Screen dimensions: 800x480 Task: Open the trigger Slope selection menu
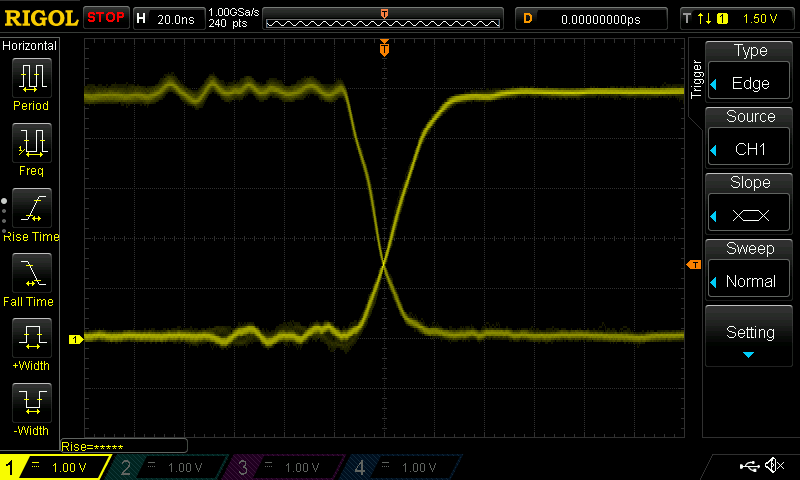750,202
